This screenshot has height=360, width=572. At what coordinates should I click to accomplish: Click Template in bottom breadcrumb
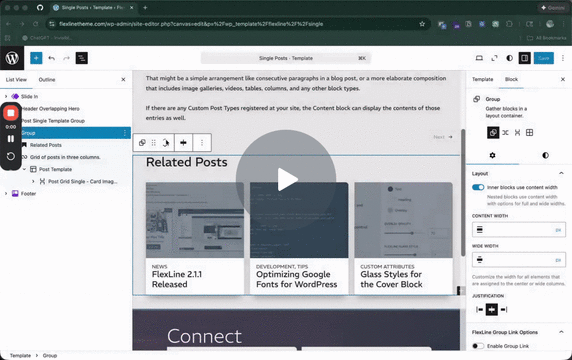(20, 355)
